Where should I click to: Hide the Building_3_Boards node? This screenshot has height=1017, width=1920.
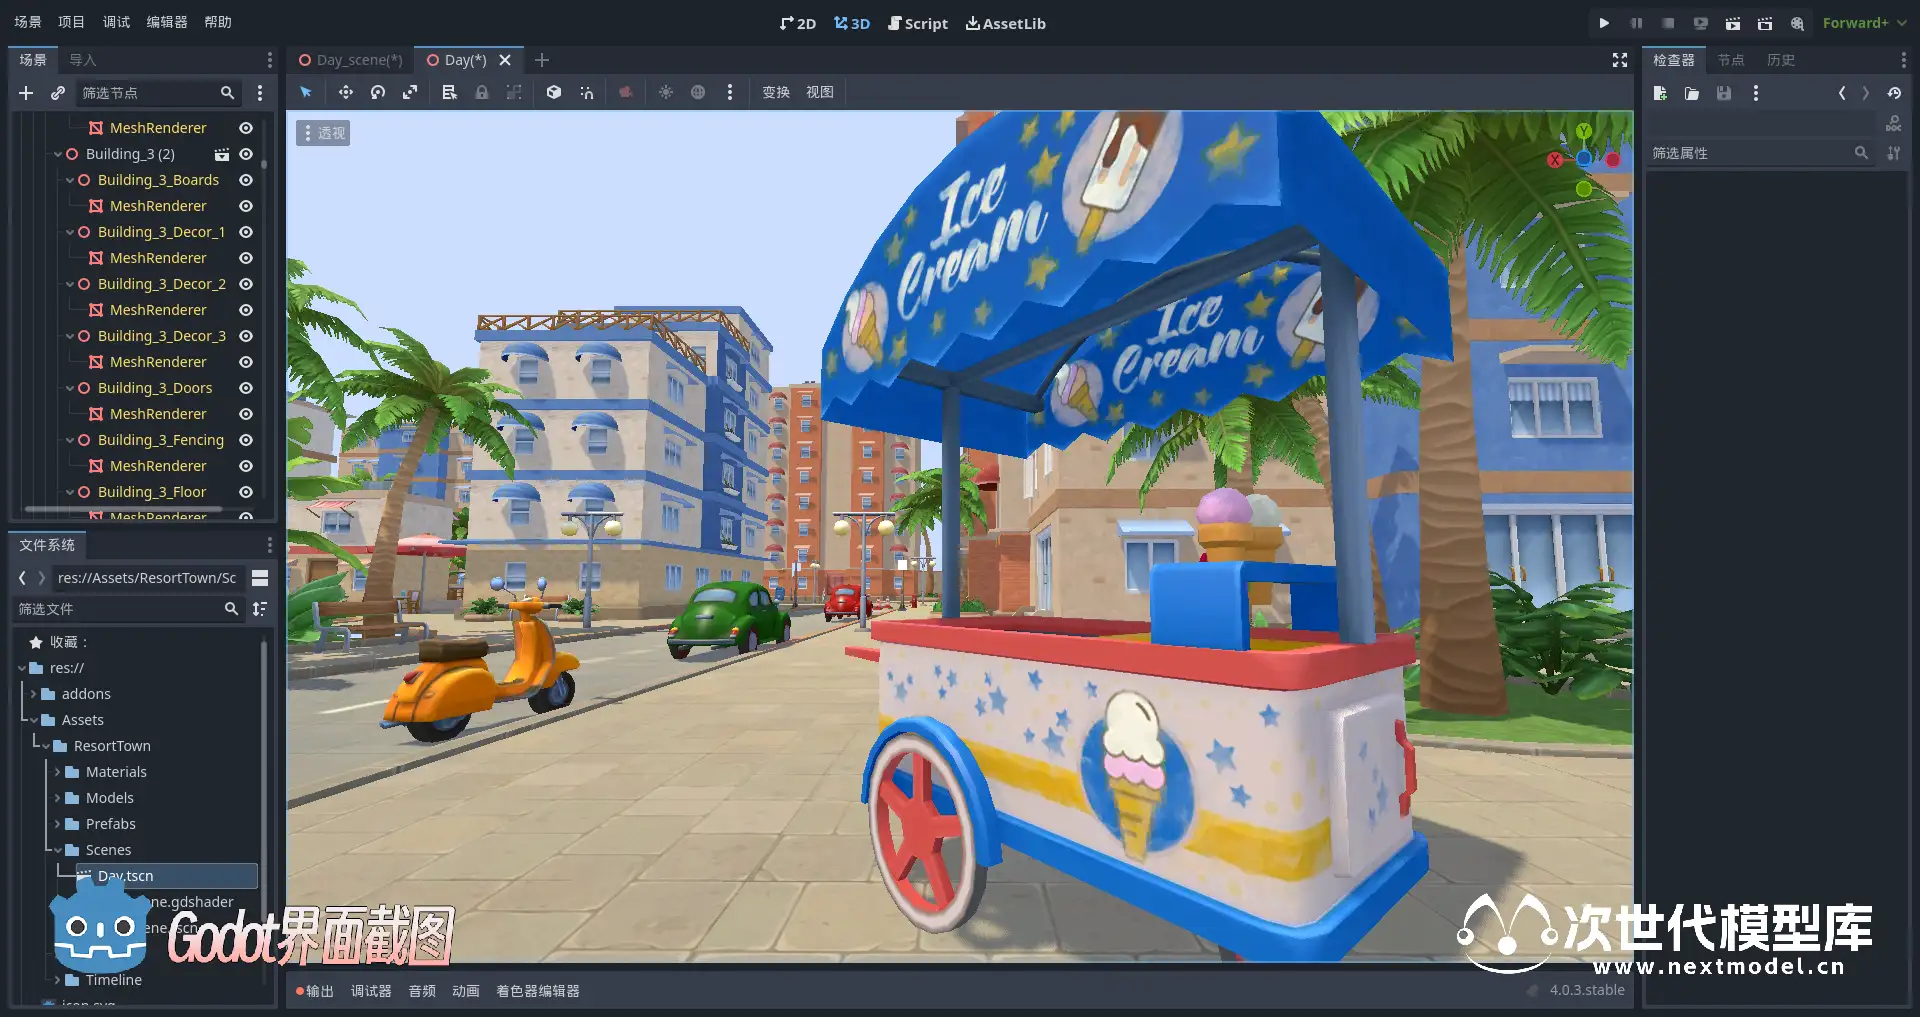pyautogui.click(x=246, y=180)
